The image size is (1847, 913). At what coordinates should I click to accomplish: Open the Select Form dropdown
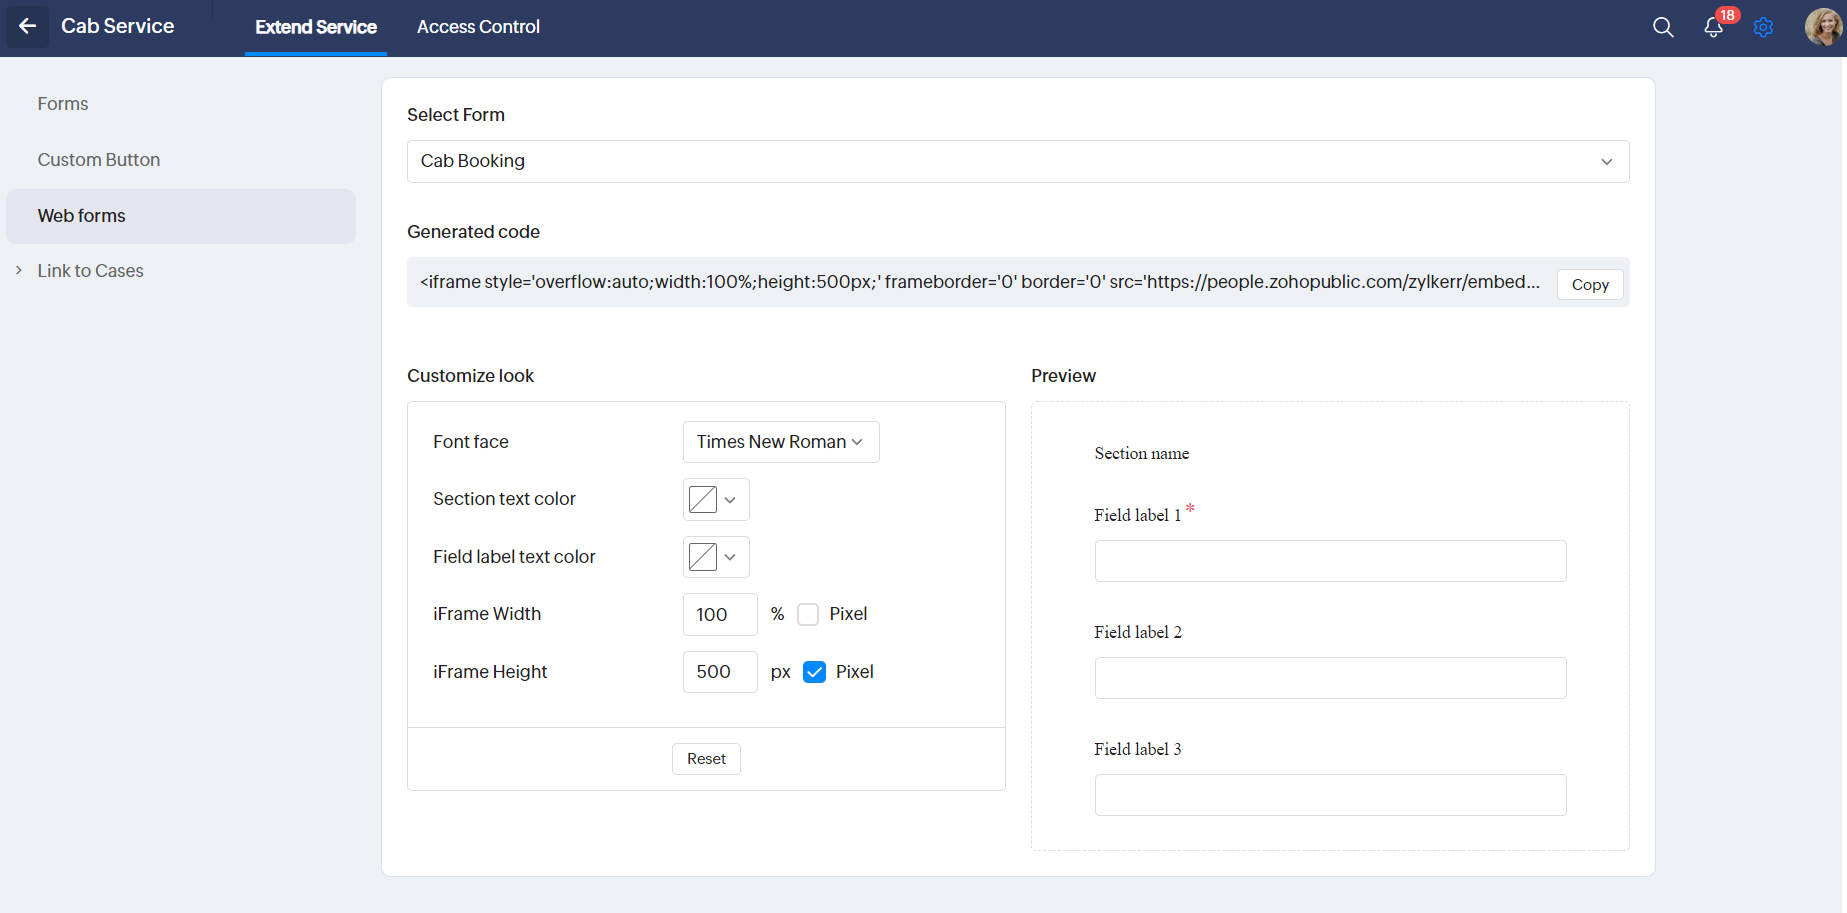tap(1017, 161)
